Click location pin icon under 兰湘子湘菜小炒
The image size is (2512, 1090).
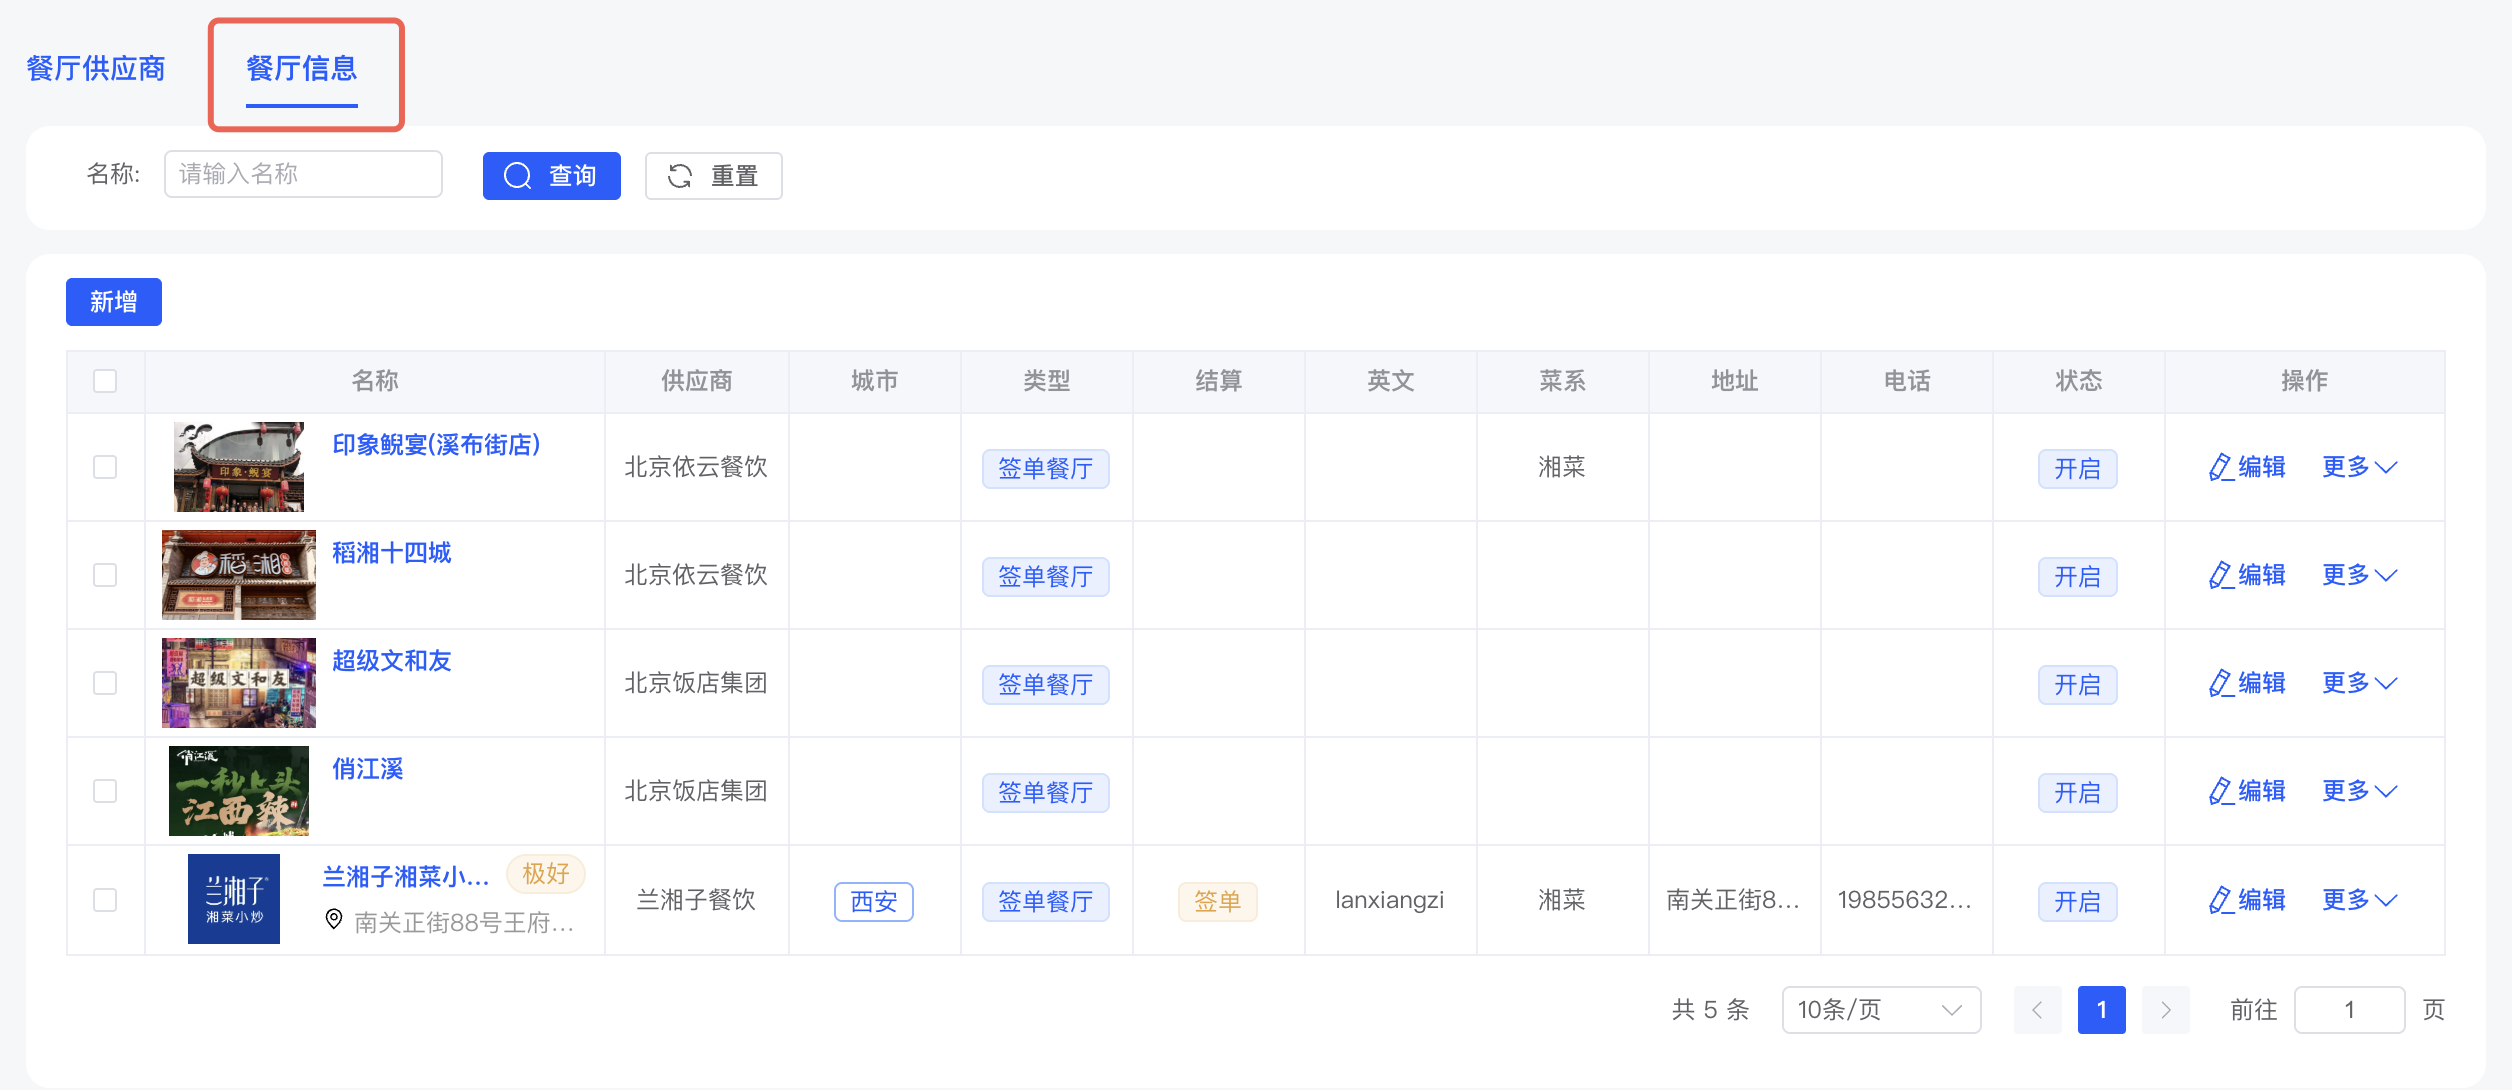tap(334, 919)
